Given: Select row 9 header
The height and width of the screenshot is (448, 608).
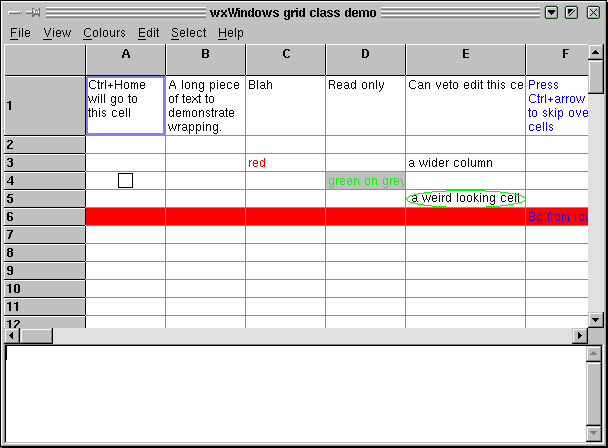Looking at the screenshot, I should pyautogui.click(x=45, y=270).
